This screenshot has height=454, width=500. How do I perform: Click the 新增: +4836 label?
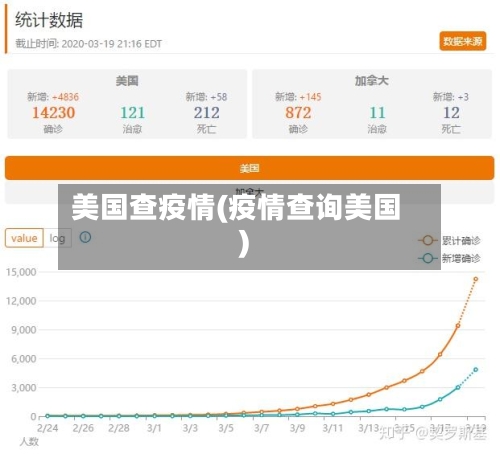[x=53, y=97]
